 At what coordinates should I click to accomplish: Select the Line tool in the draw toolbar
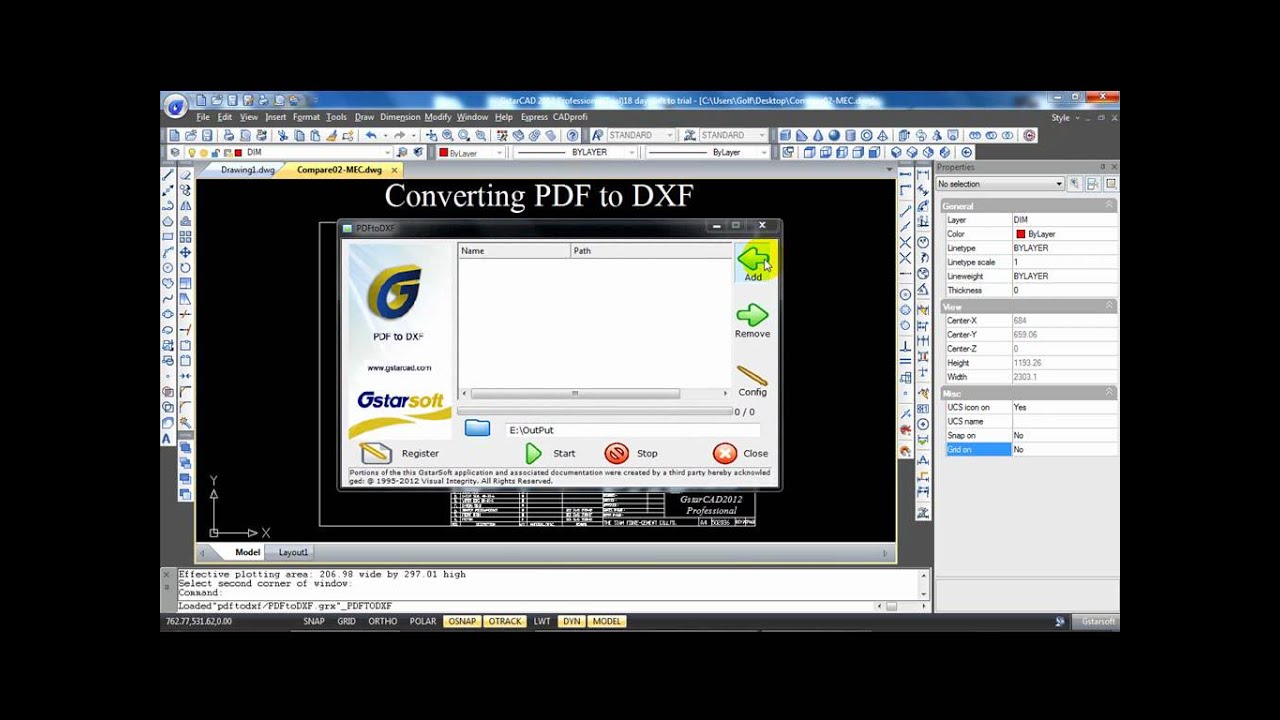pos(167,174)
